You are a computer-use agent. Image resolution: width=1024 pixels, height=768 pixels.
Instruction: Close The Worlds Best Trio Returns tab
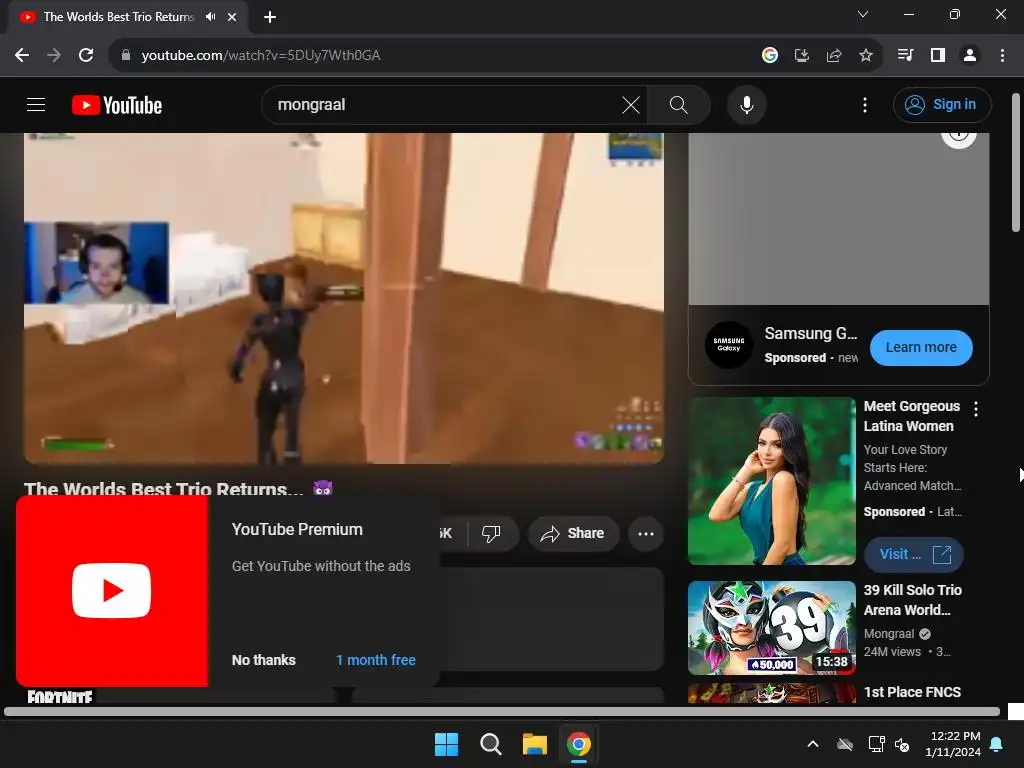(x=232, y=17)
